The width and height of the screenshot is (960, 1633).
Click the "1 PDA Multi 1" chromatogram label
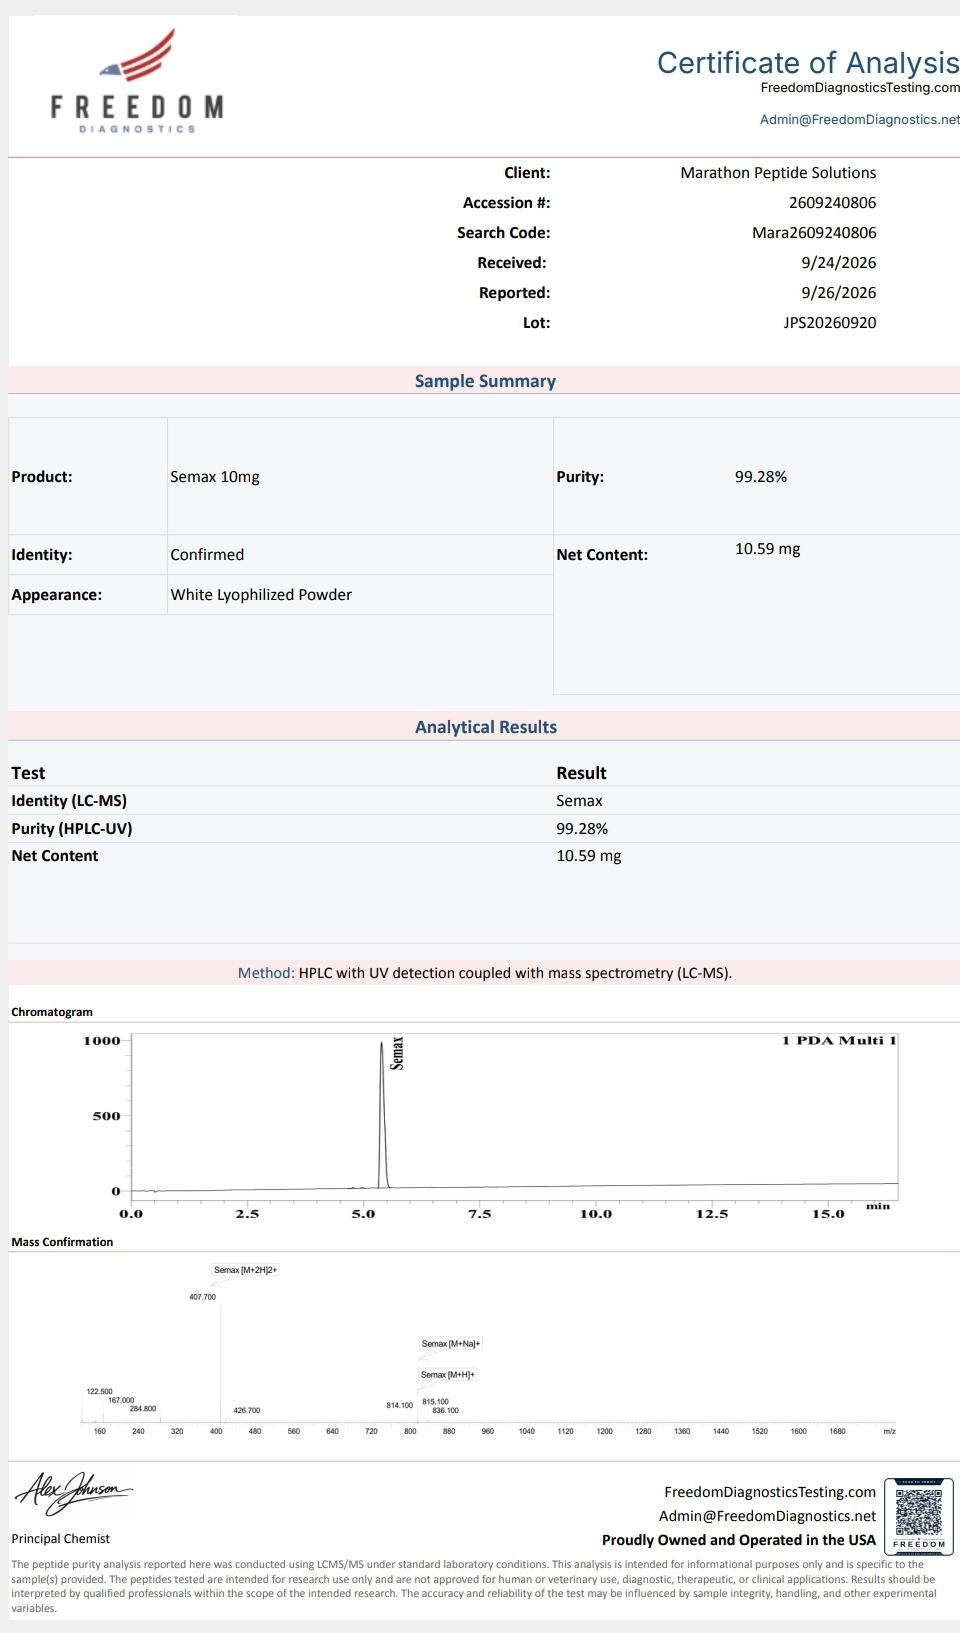(839, 1041)
